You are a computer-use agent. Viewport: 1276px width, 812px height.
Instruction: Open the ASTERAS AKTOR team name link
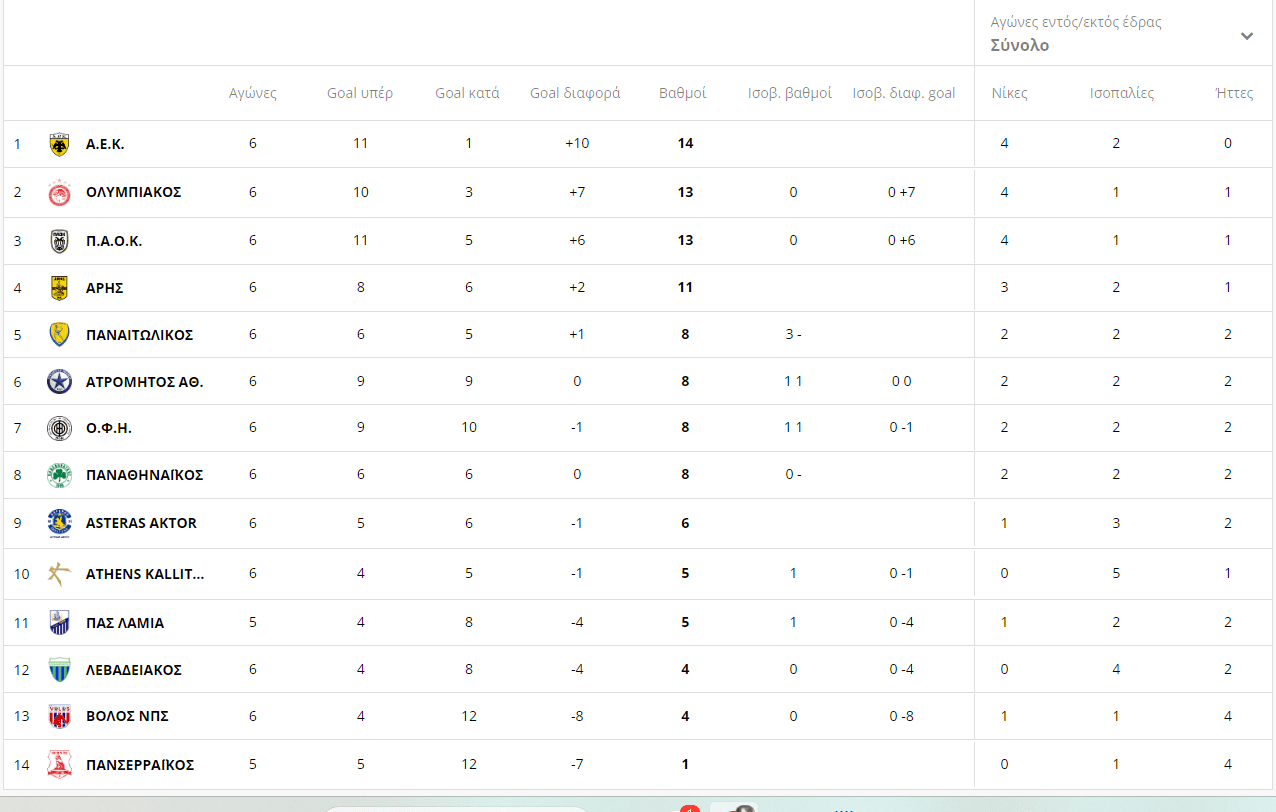coord(141,523)
